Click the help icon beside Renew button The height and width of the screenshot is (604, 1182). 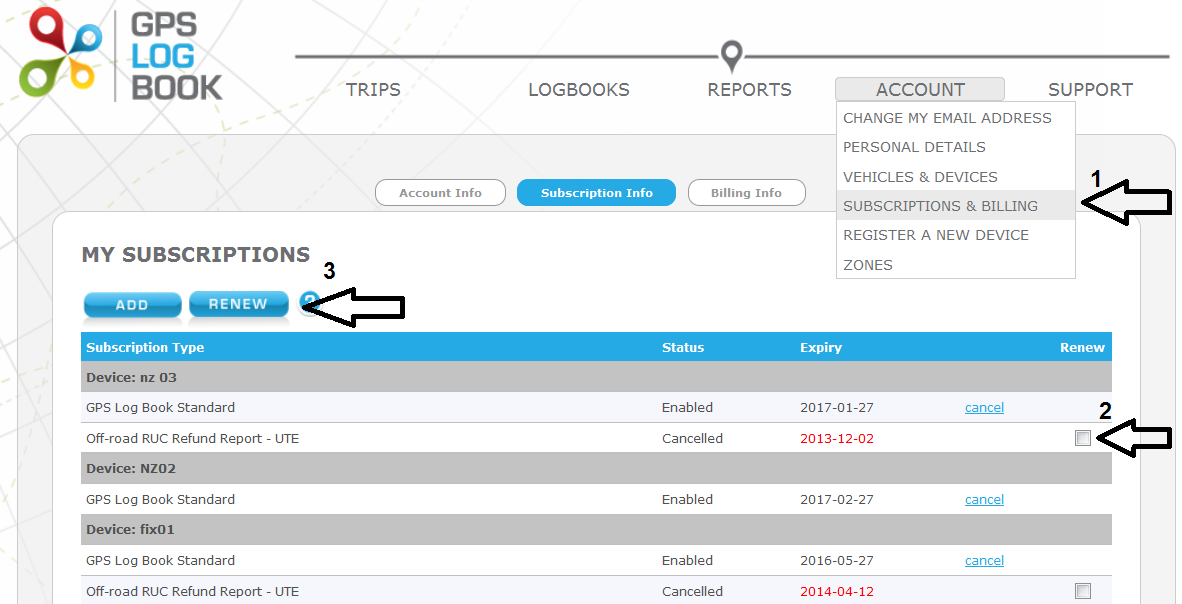coord(308,302)
